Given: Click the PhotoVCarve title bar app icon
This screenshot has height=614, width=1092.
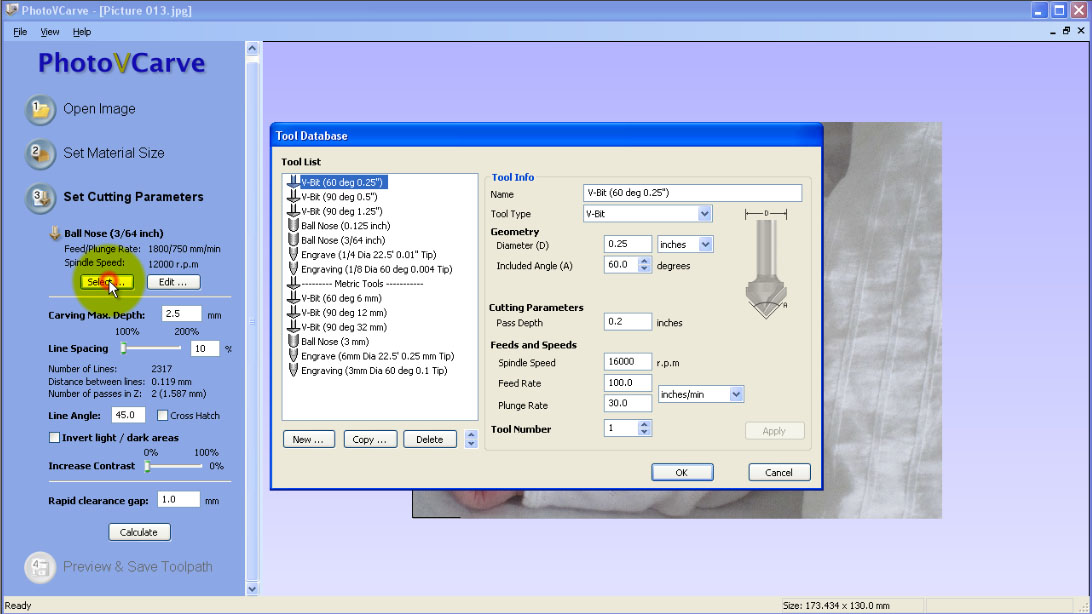Looking at the screenshot, I should pyautogui.click(x=11, y=10).
